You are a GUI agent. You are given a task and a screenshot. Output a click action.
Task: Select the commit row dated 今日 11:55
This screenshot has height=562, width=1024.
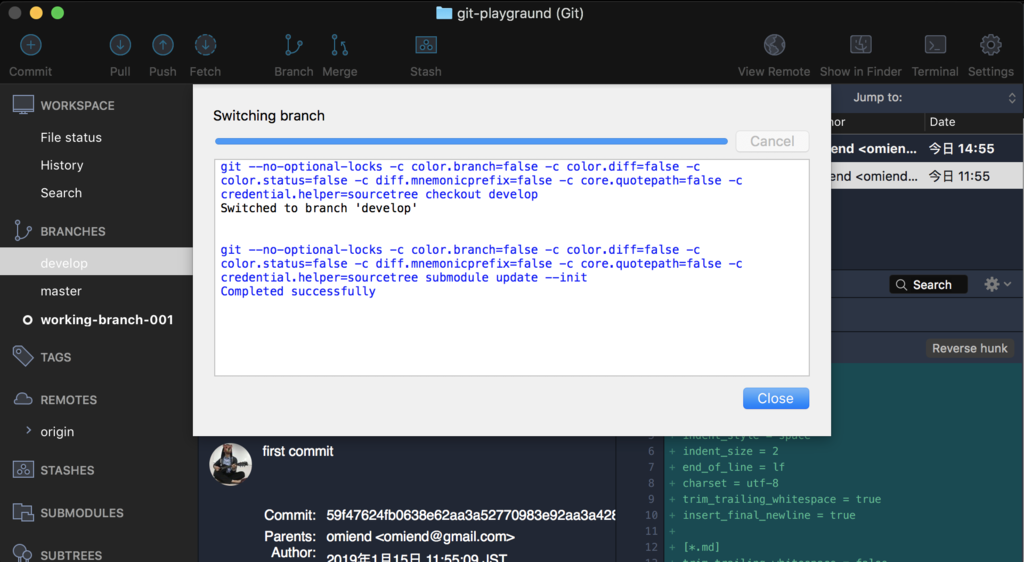point(927,176)
